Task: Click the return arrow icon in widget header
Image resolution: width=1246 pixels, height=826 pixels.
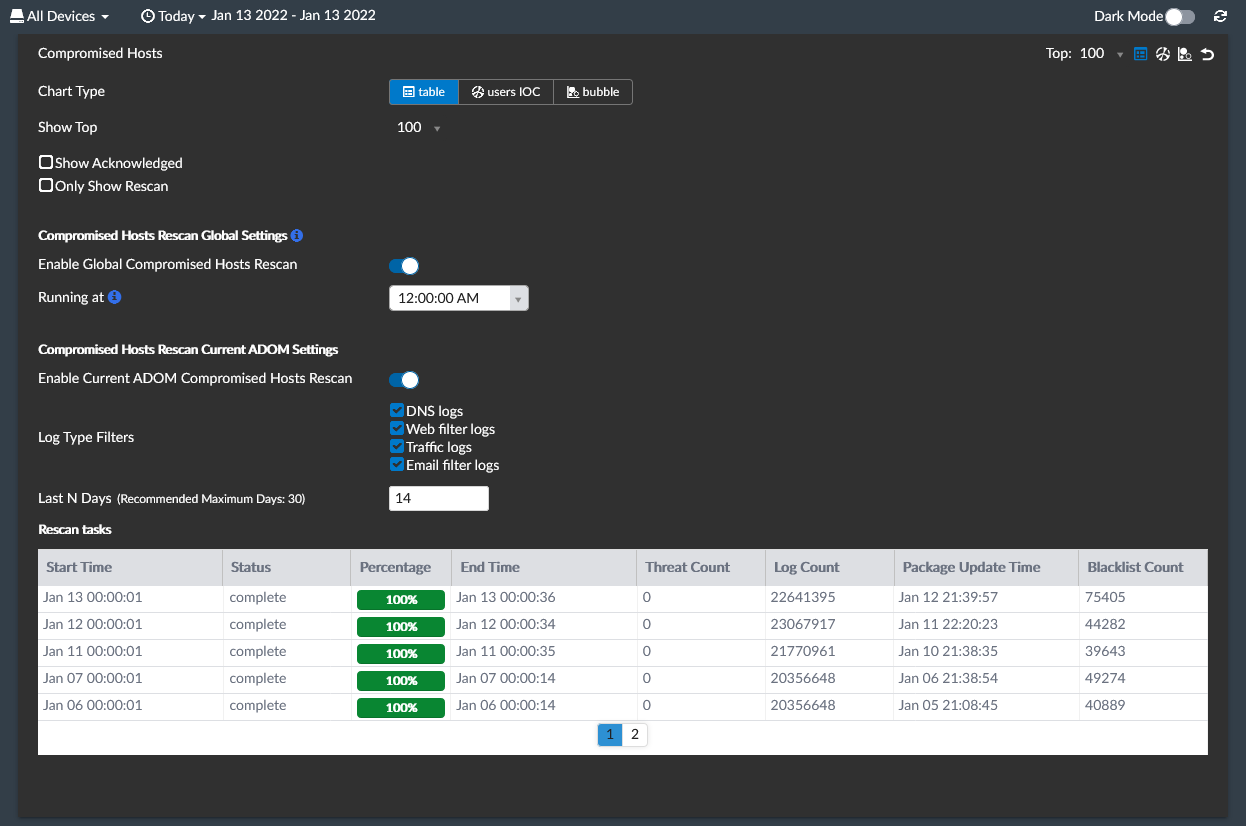Action: point(1207,54)
